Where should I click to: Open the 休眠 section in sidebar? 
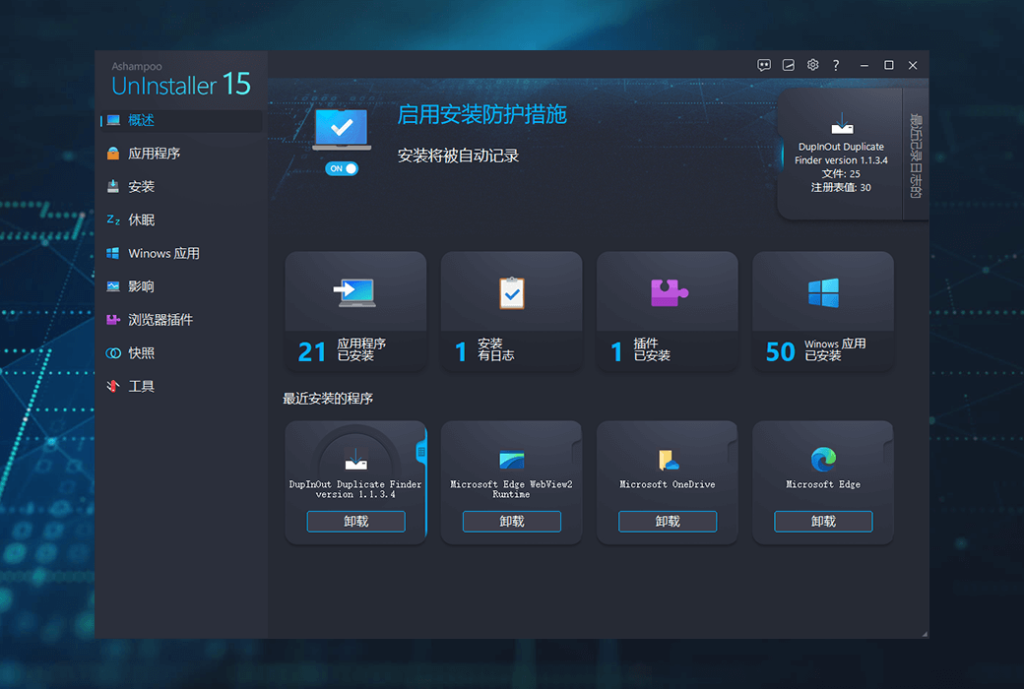tap(181, 220)
